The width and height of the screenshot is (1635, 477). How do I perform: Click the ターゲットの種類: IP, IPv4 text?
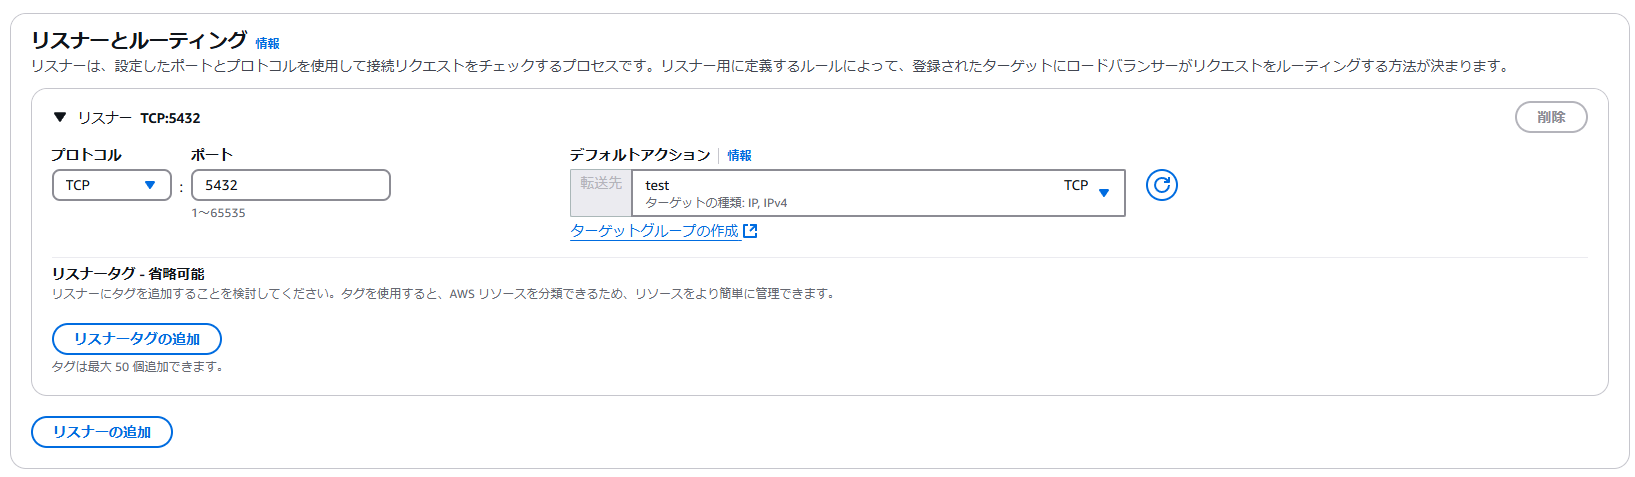click(716, 203)
